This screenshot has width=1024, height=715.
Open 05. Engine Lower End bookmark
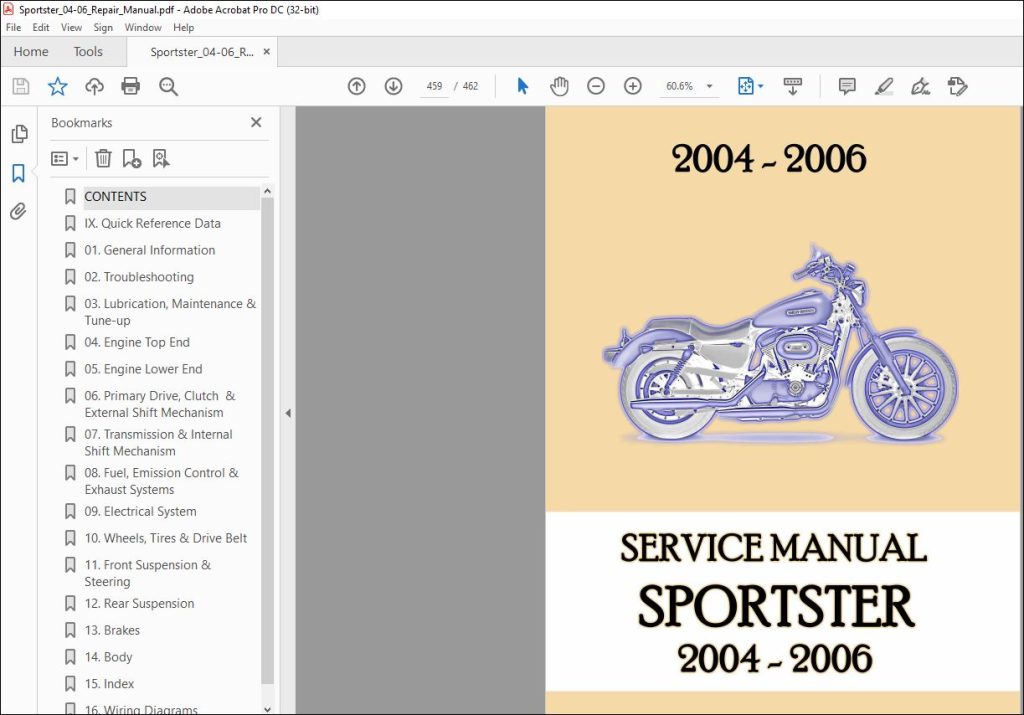point(143,369)
